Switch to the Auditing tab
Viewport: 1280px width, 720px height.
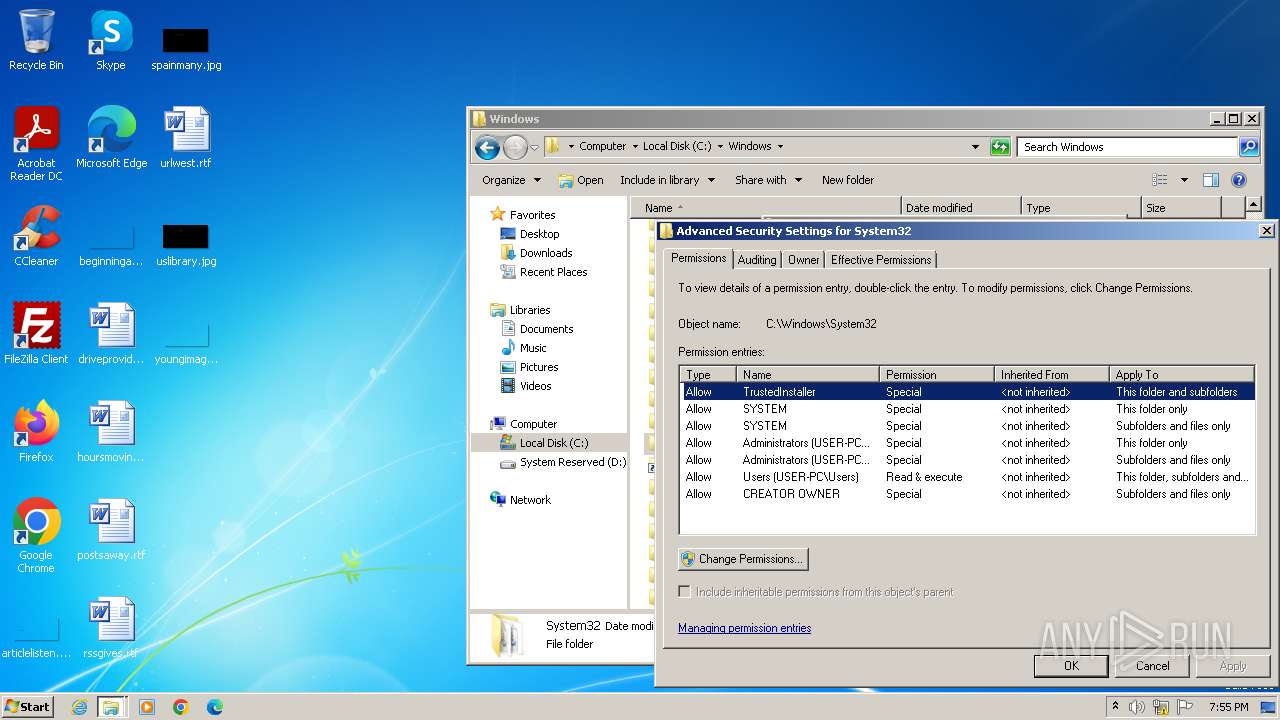pyautogui.click(x=756, y=260)
